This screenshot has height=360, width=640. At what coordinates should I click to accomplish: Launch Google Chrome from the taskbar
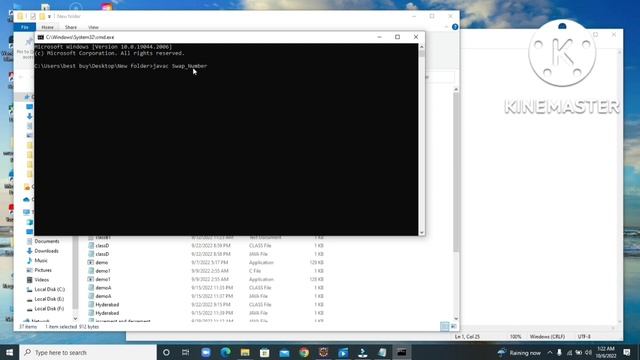pos(304,352)
